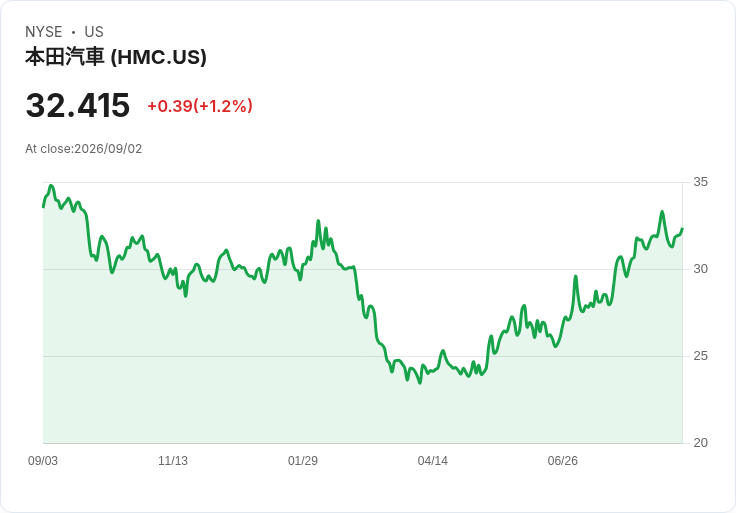The image size is (736, 513).
Task: Select the 09/03 date axis label
Action: point(43,461)
